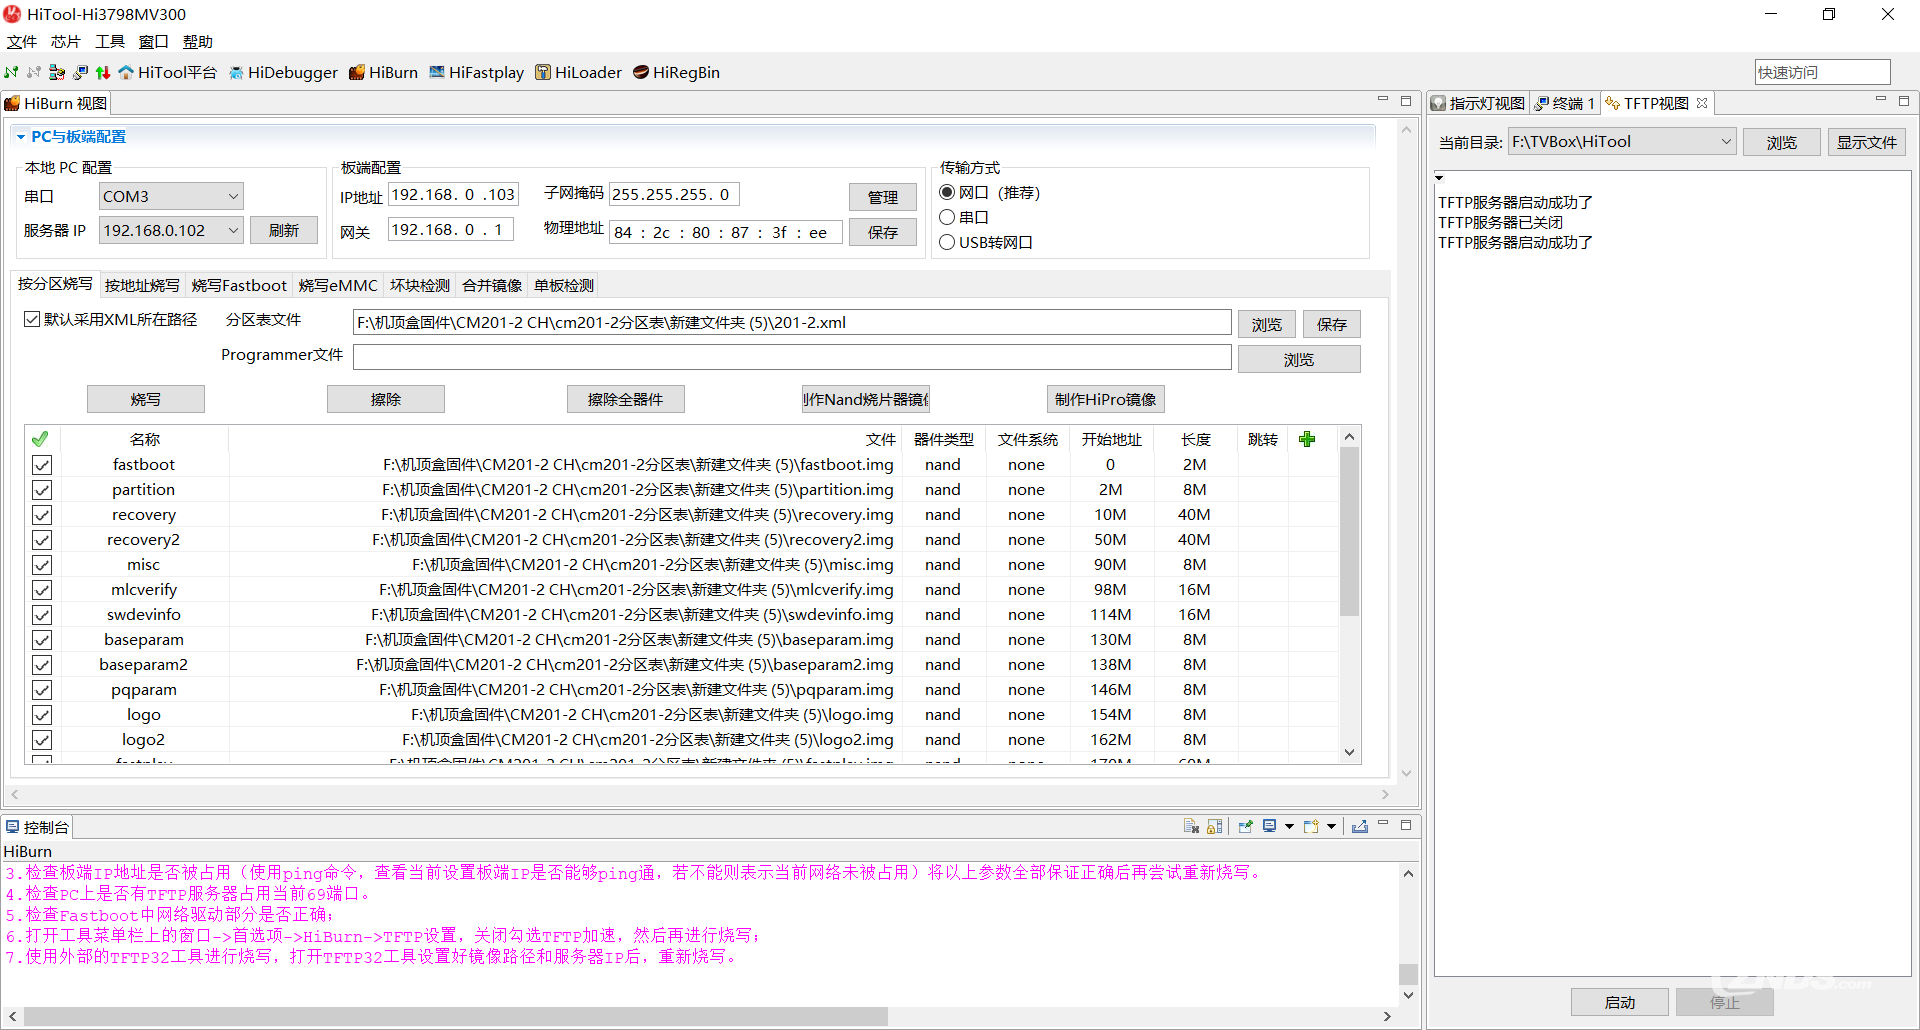Collapse the PC与板端配置 section

[x=20, y=137]
